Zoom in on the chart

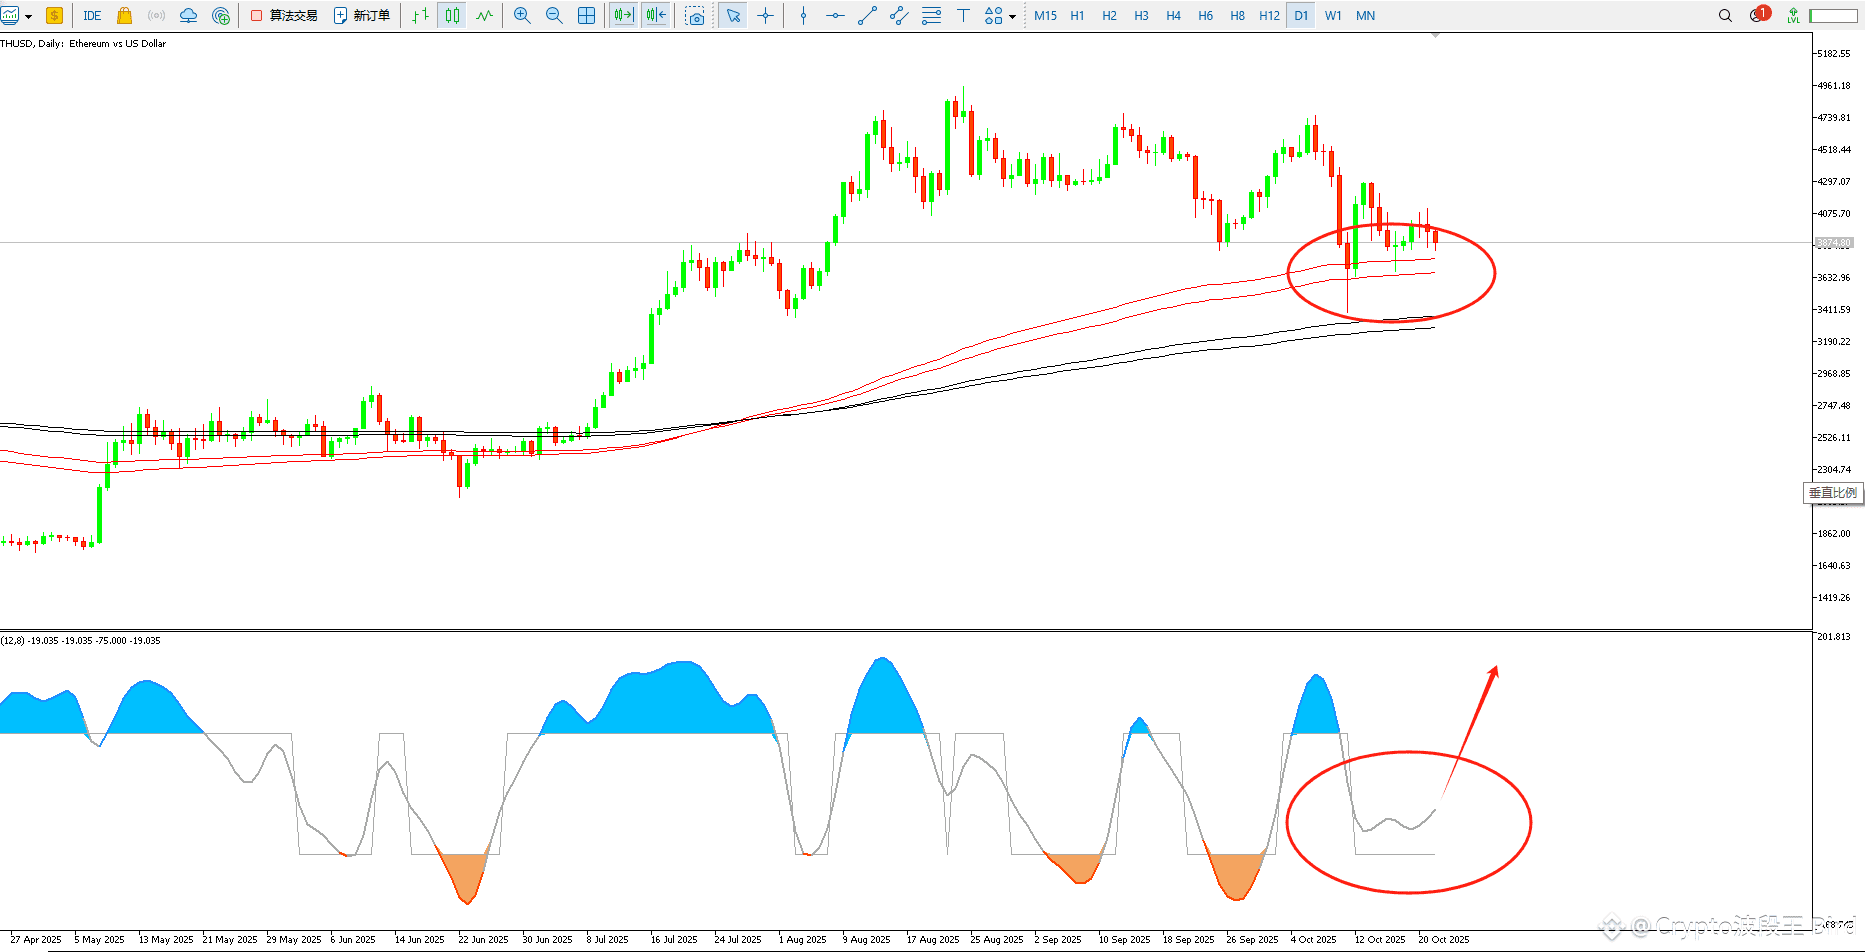[x=522, y=15]
